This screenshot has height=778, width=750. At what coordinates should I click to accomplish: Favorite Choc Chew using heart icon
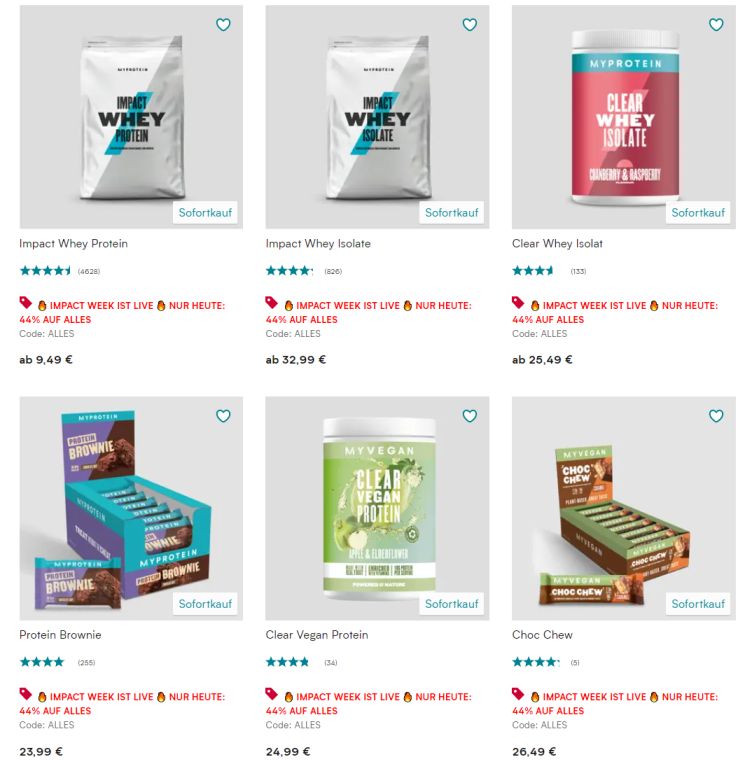coord(716,416)
